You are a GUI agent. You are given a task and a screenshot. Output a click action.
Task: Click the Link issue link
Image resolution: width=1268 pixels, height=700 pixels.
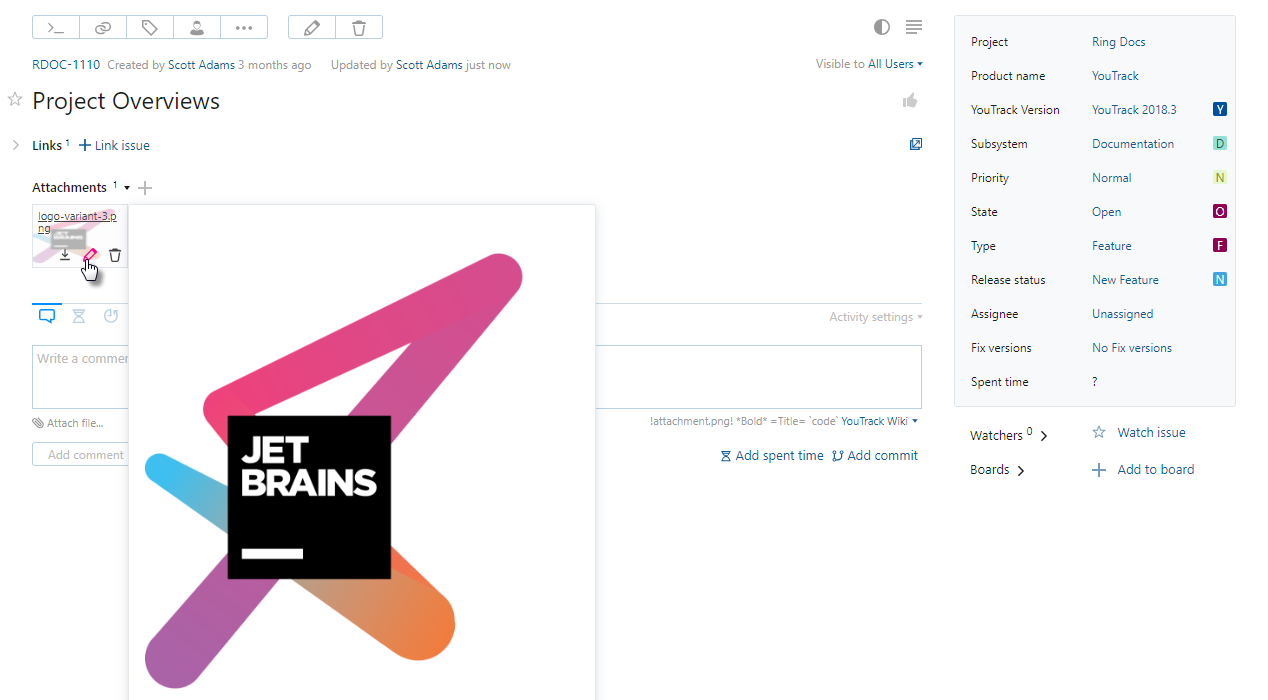114,145
